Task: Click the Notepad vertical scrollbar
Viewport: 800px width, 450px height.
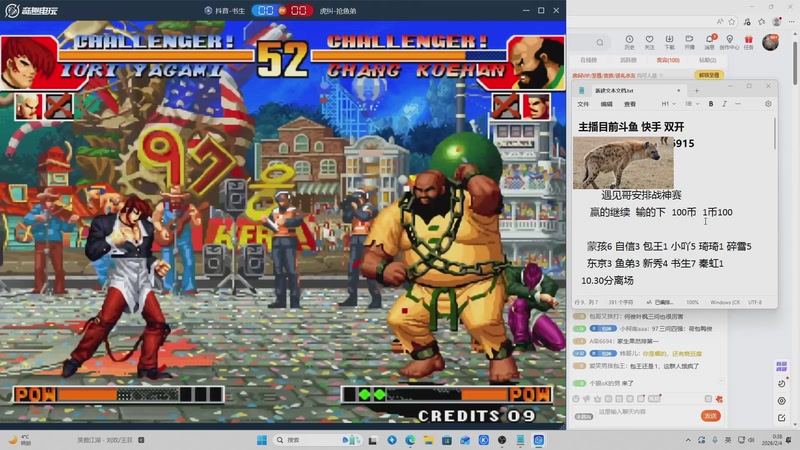Action: [x=774, y=134]
